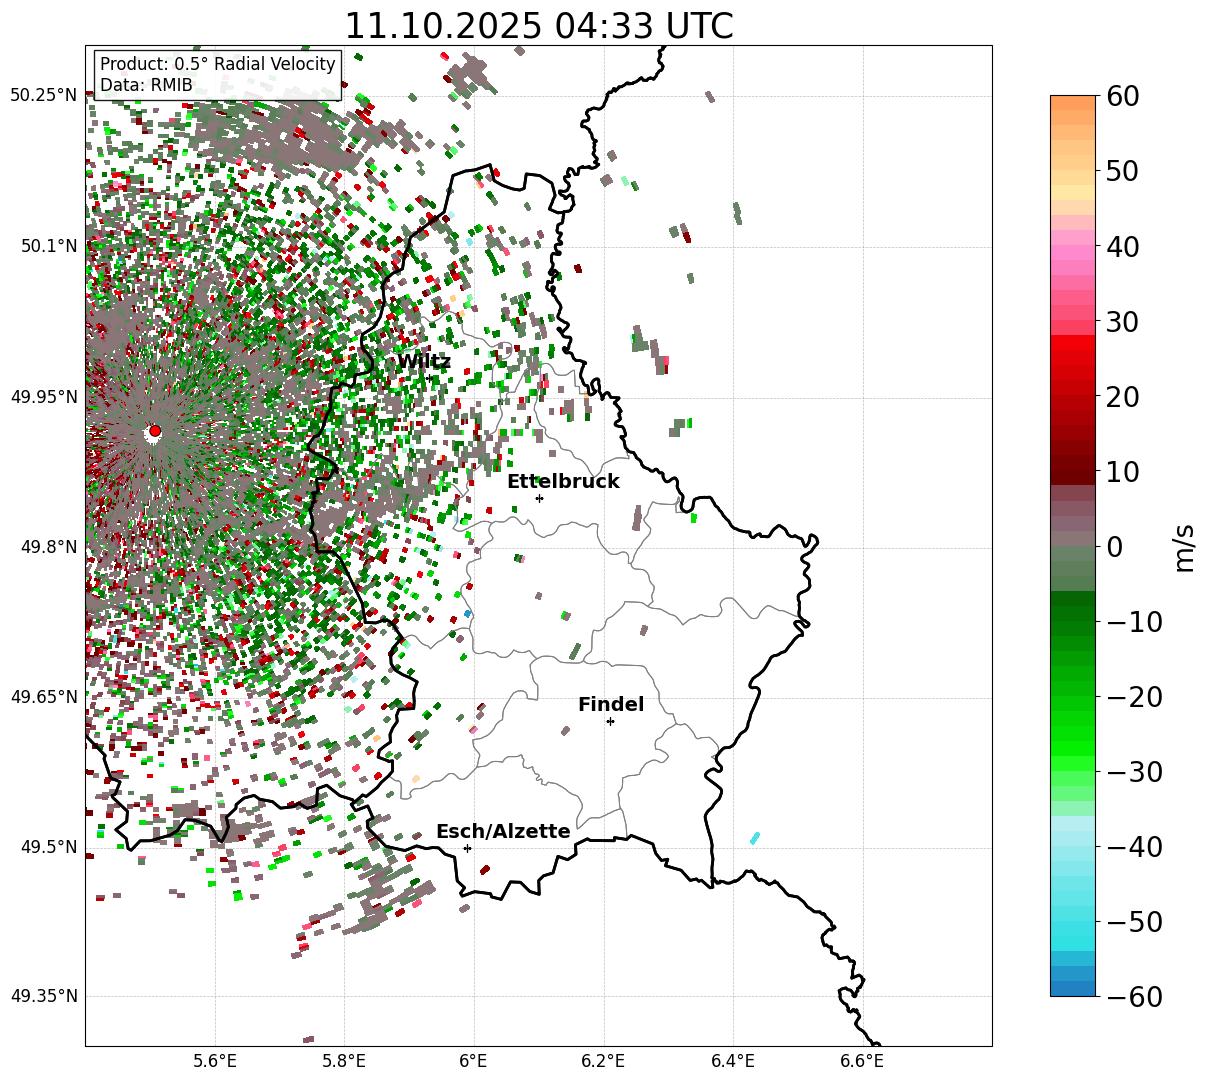Click the 49.8°N latitude tick label

coord(49,547)
